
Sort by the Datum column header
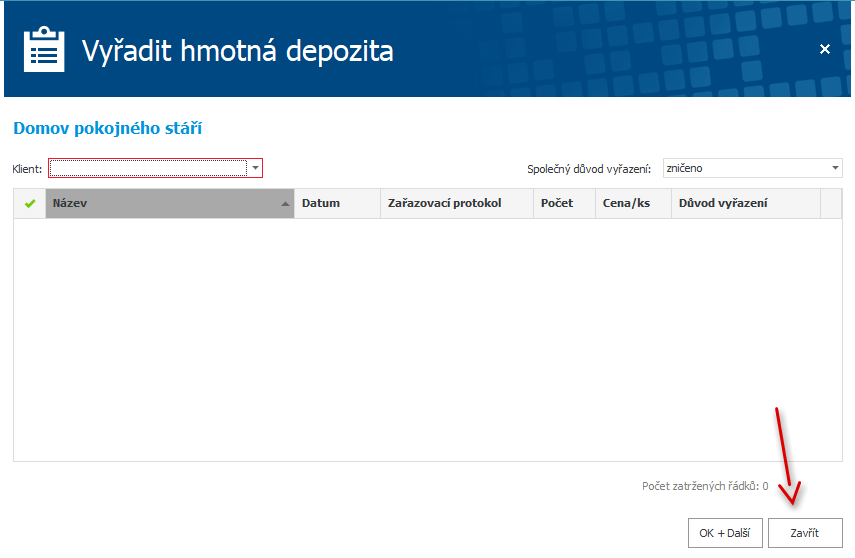(337, 203)
